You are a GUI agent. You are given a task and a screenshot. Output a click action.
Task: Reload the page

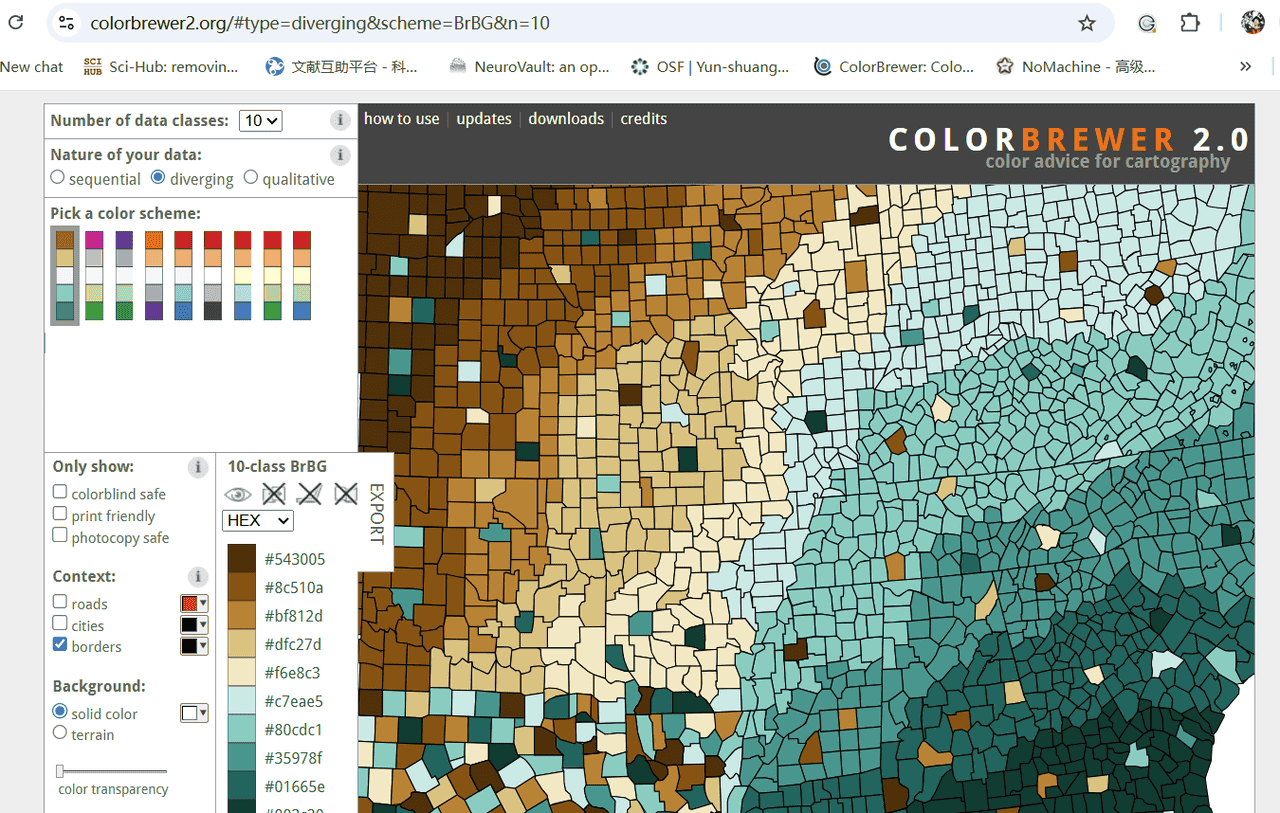point(16,23)
